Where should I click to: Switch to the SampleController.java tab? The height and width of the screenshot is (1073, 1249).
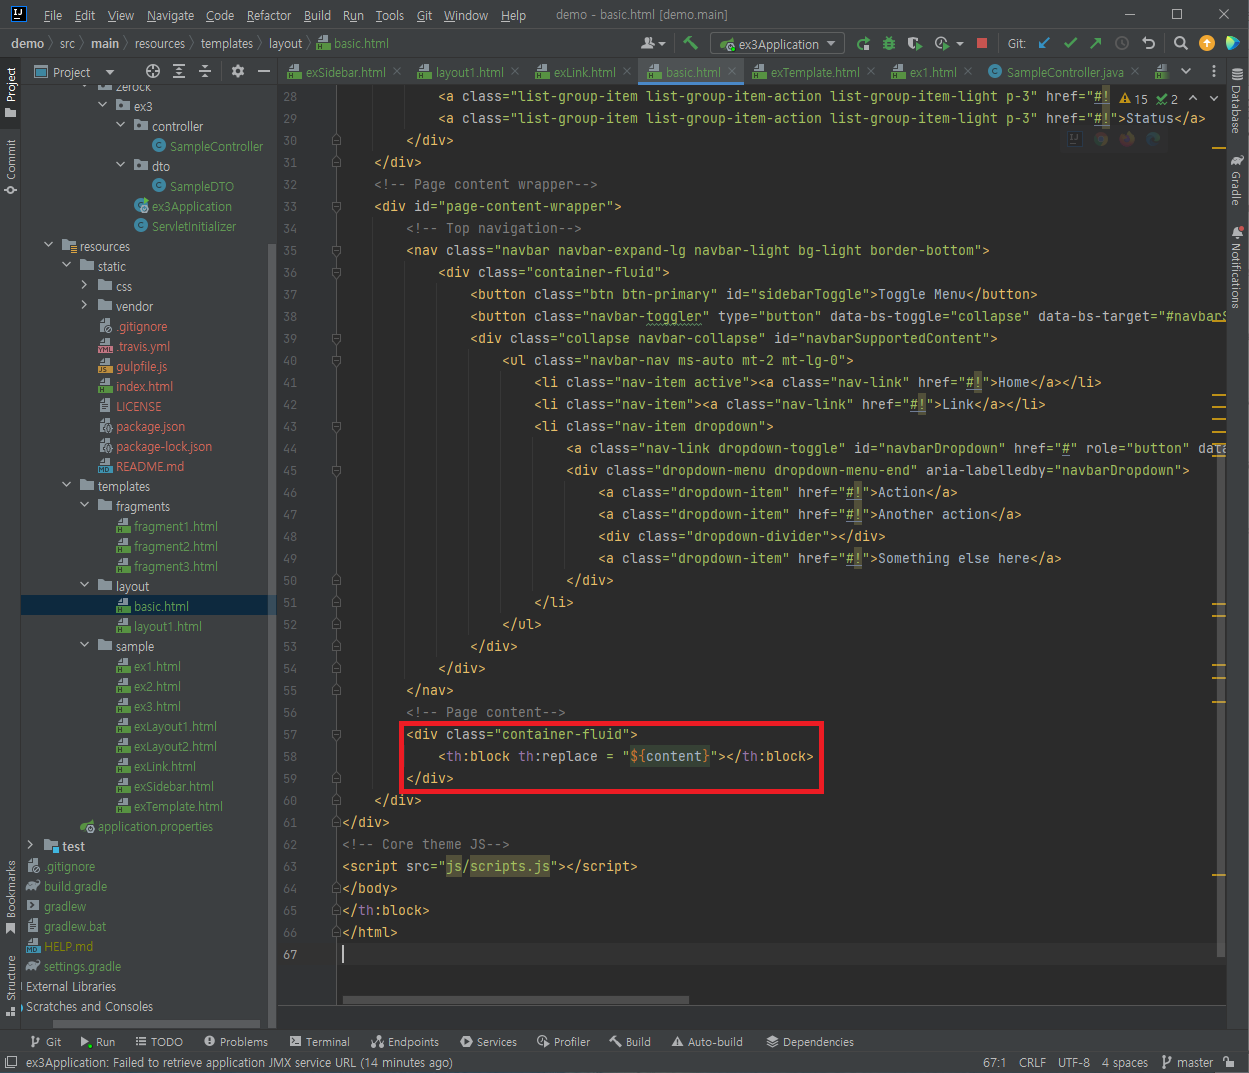[1065, 72]
